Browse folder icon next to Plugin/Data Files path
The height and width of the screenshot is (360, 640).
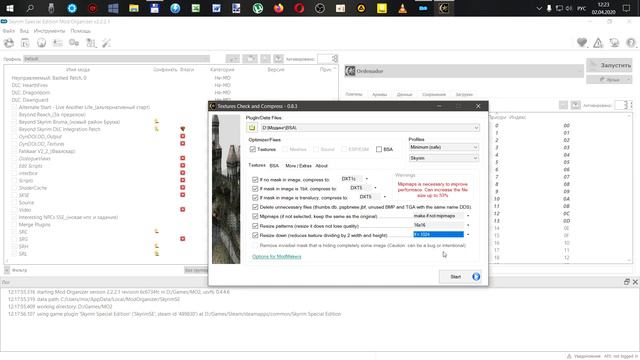252,128
